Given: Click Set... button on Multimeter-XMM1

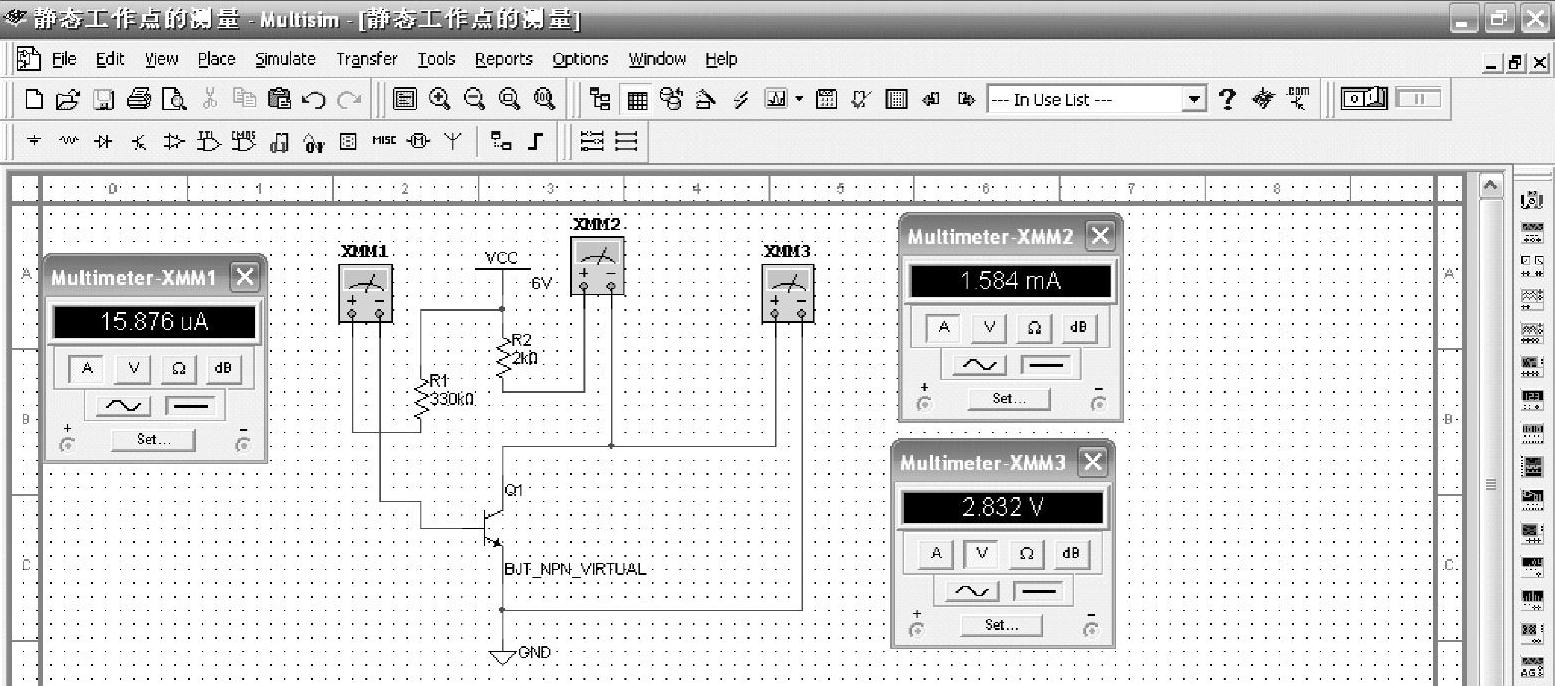Looking at the screenshot, I should click(153, 439).
